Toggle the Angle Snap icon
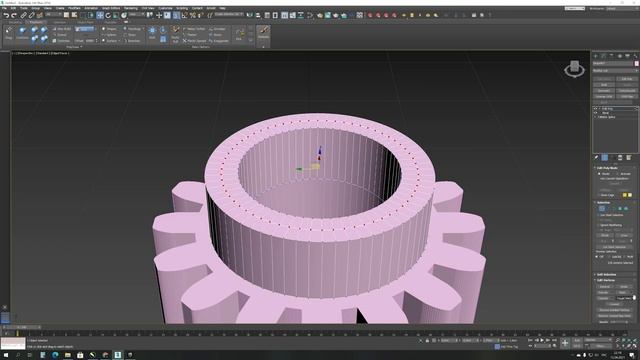The width and height of the screenshot is (640, 360). pos(184,15)
